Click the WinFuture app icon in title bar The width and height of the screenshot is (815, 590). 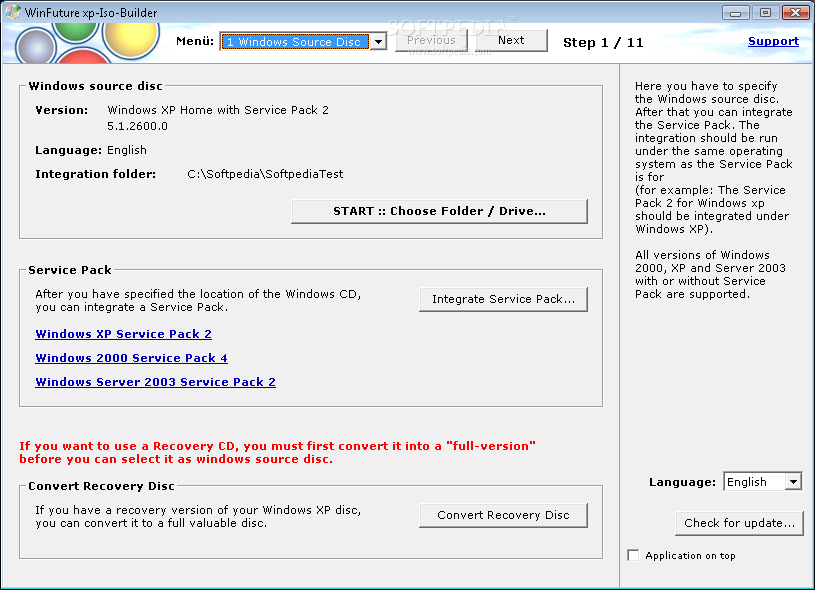click(13, 12)
